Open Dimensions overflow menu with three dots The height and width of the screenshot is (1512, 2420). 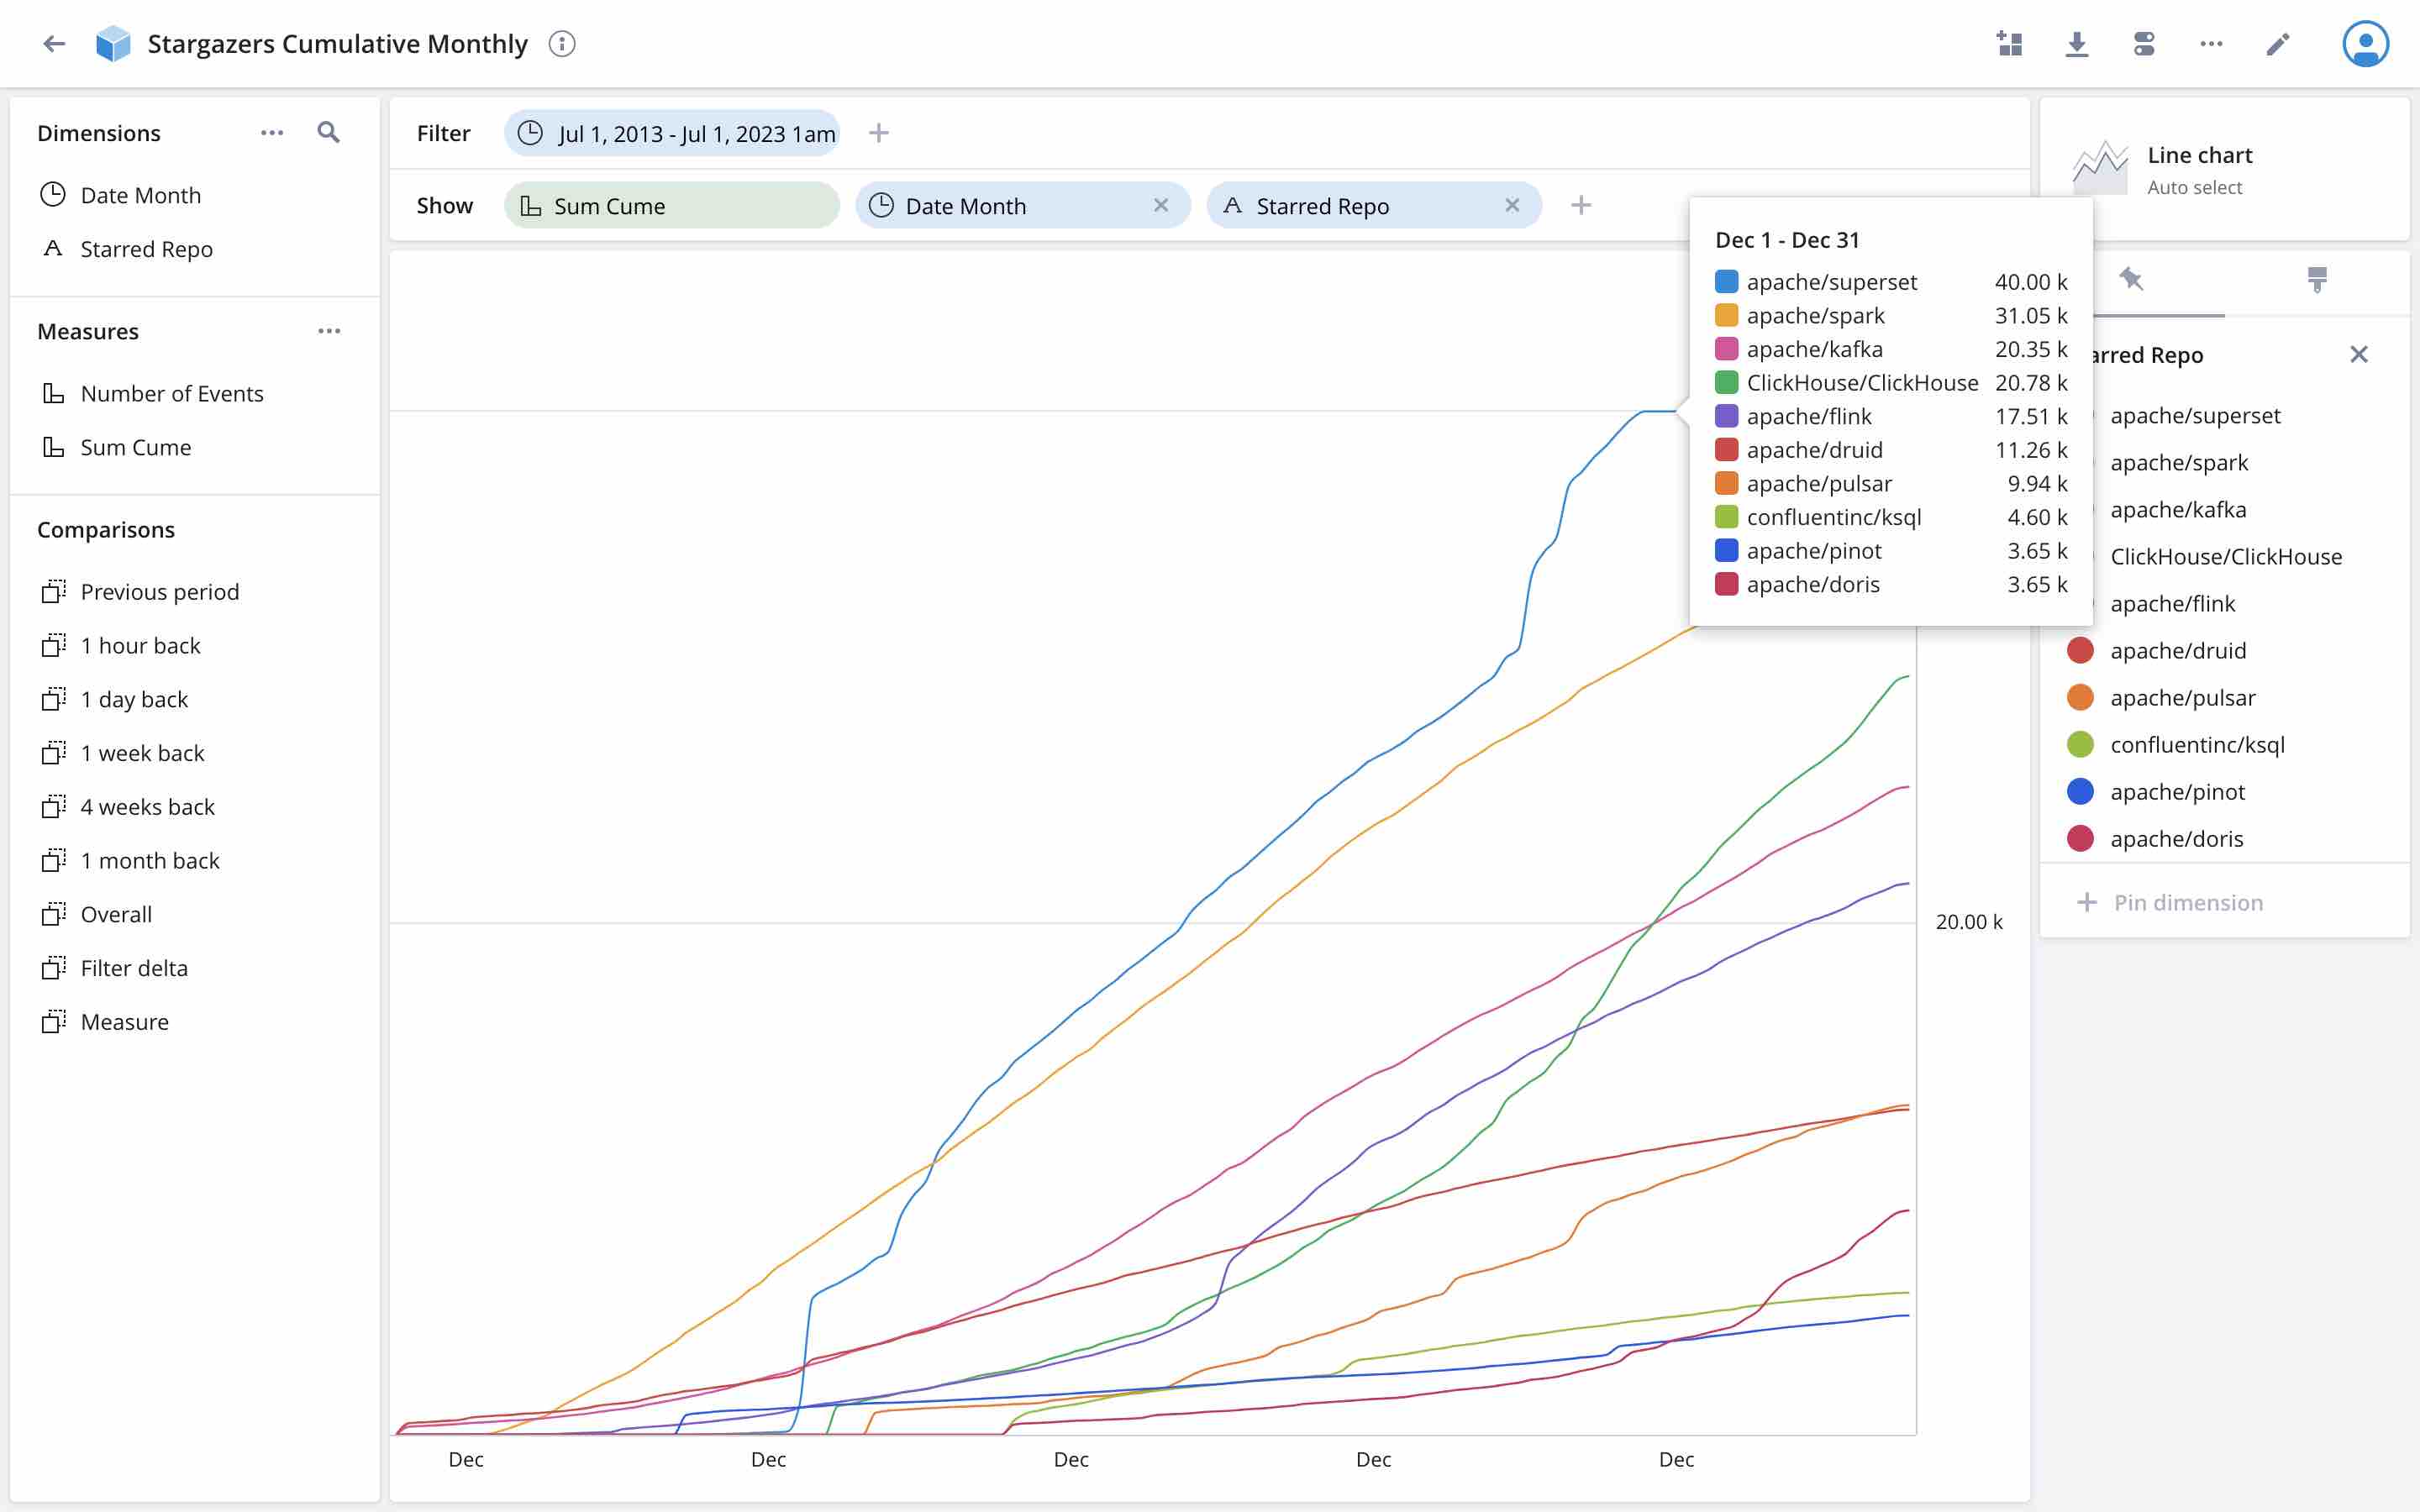pyautogui.click(x=272, y=132)
